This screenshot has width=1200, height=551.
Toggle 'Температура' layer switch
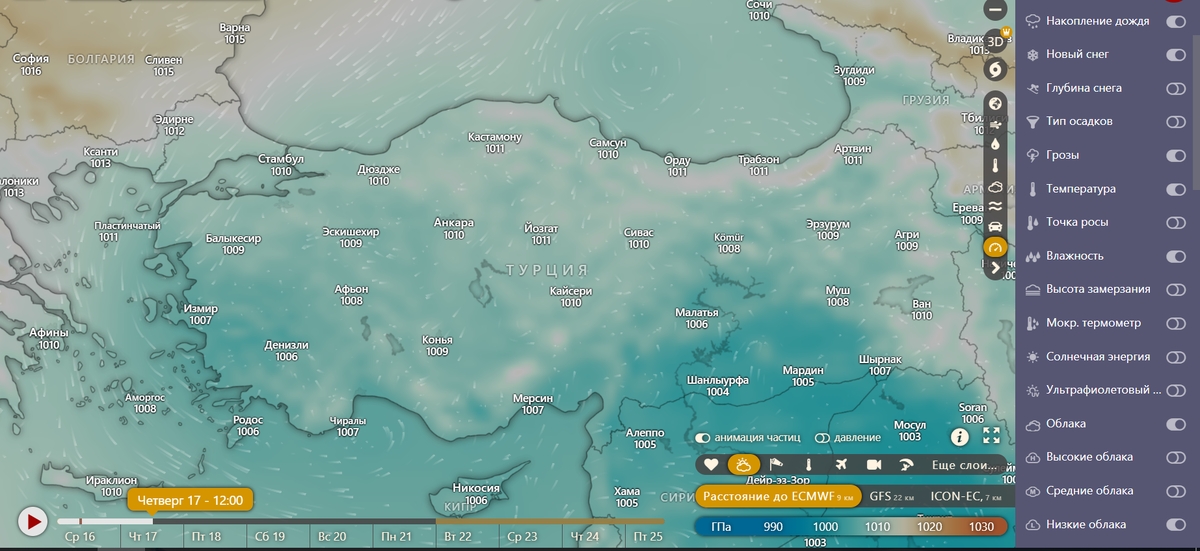1176,189
